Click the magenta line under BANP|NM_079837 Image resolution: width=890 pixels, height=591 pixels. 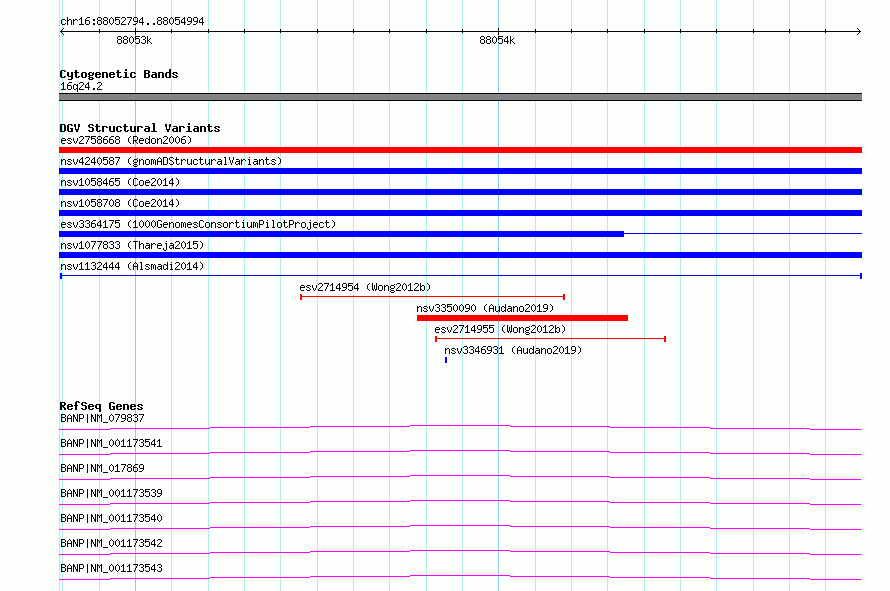coord(460,427)
